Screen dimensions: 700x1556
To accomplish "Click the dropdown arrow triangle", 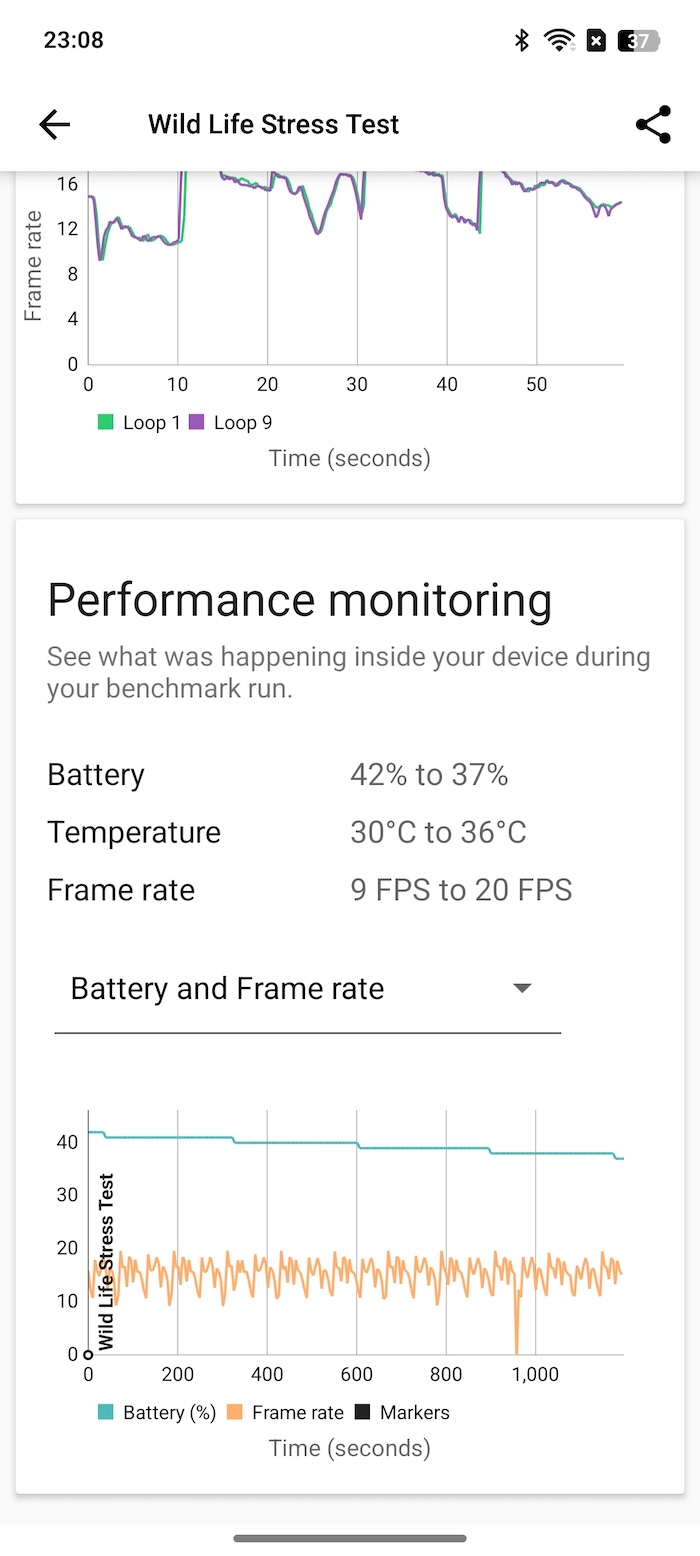I will 521,989.
